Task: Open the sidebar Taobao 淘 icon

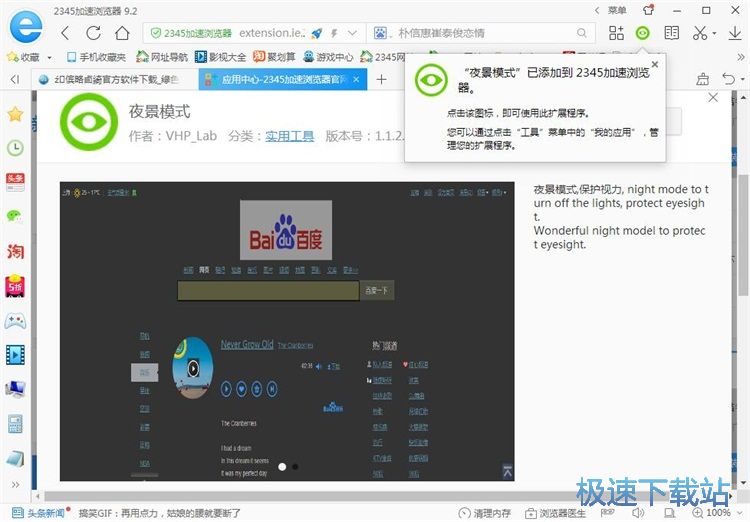Action: click(x=15, y=251)
